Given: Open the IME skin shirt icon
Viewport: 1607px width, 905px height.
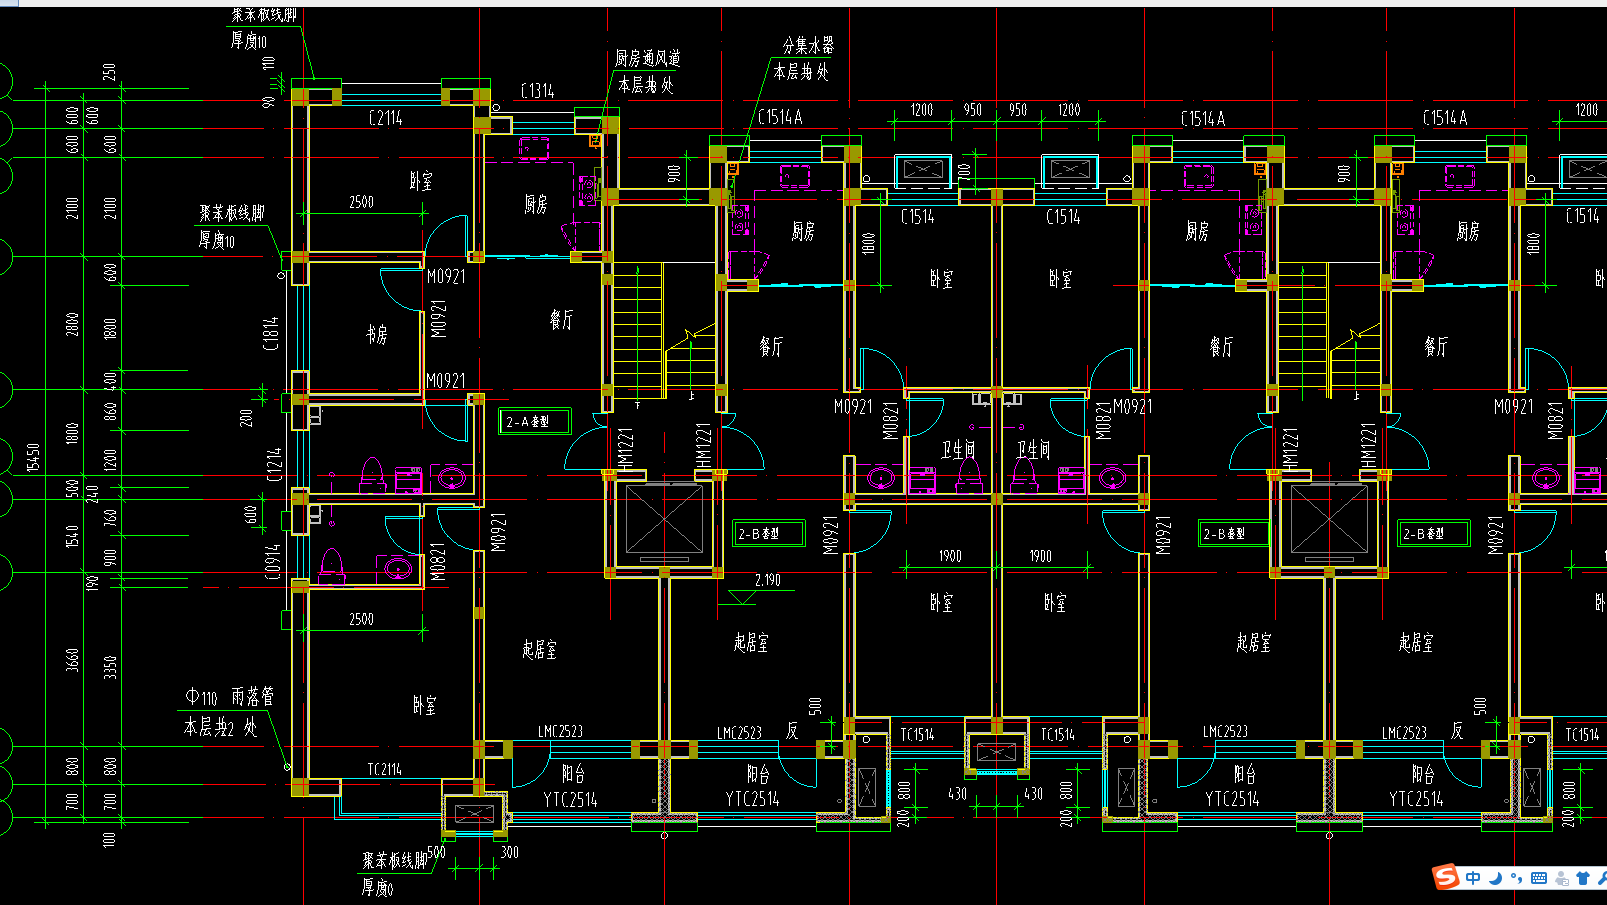Looking at the screenshot, I should coord(1583,878).
